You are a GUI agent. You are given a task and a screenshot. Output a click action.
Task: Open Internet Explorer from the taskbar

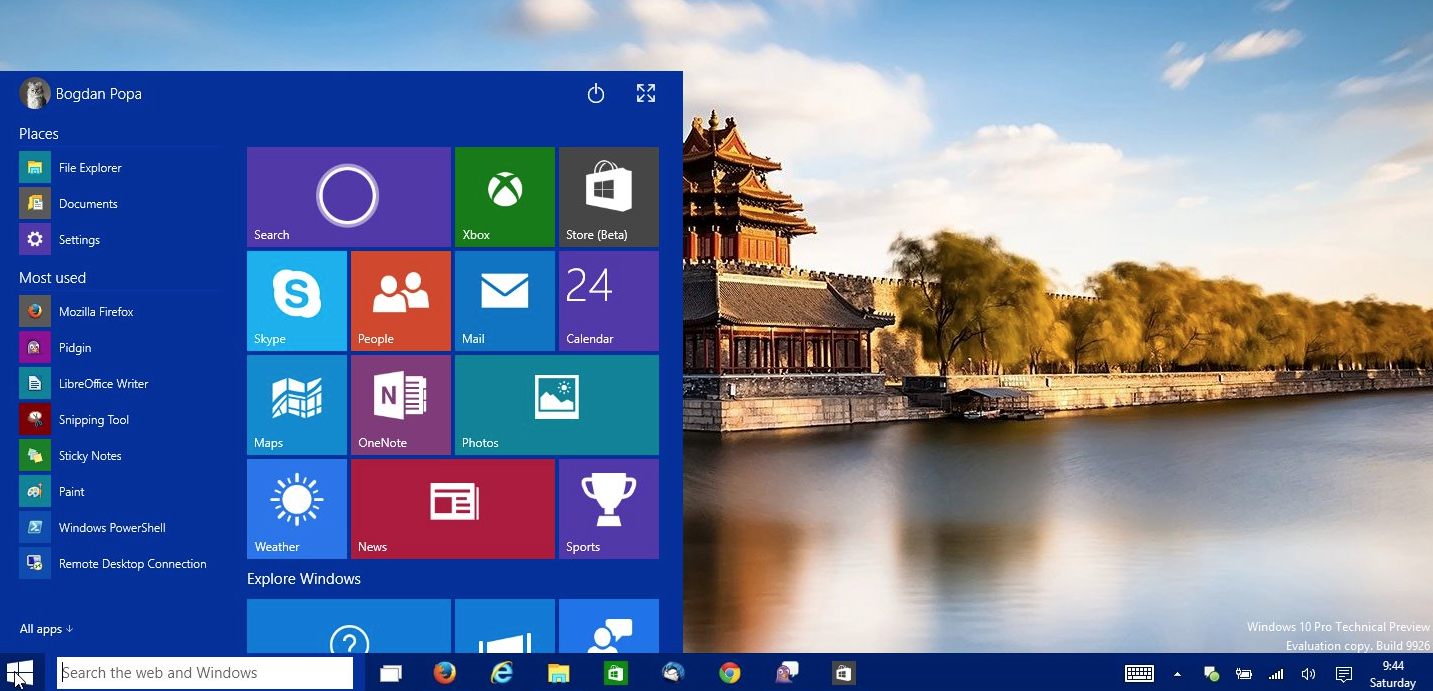tap(502, 673)
